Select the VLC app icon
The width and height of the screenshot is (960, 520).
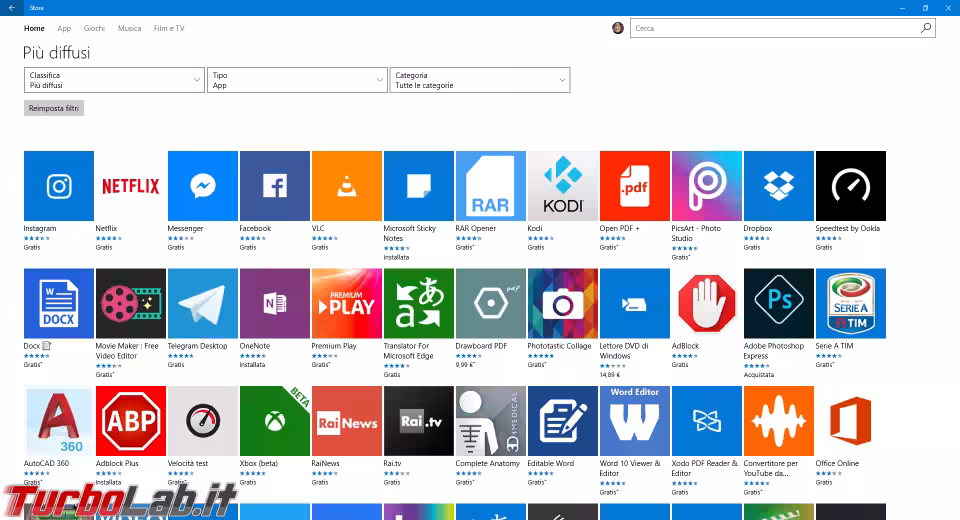(x=347, y=186)
